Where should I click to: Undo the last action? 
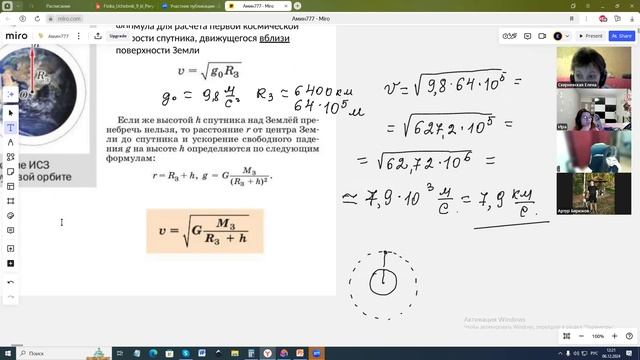pos(11,282)
